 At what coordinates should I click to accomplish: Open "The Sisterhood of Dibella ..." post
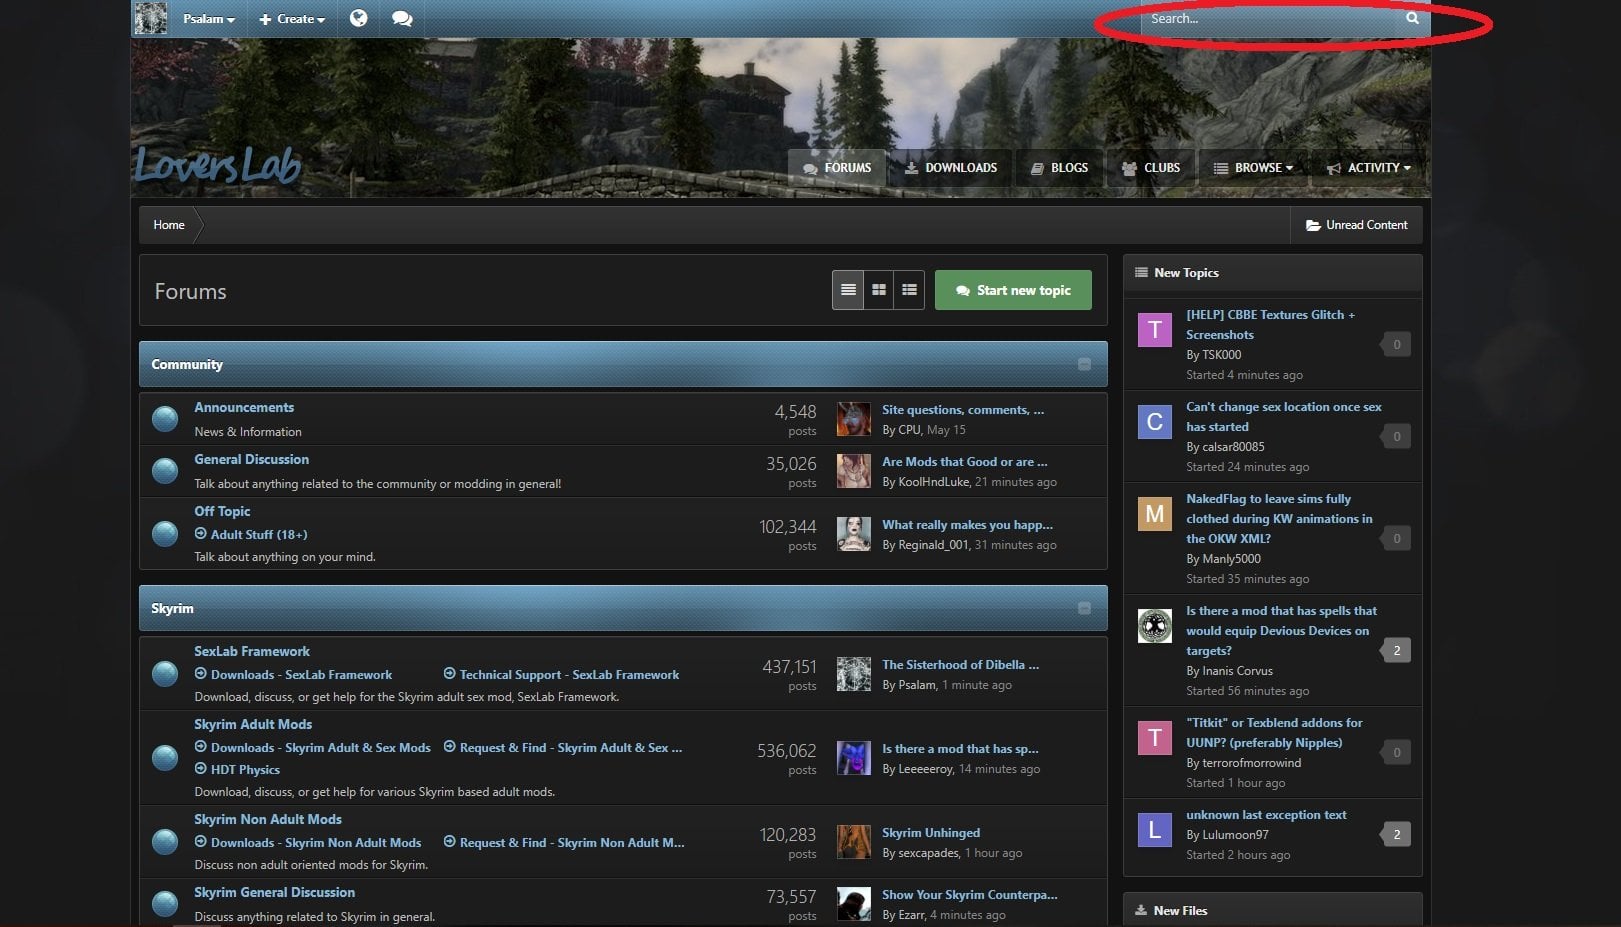(x=960, y=665)
